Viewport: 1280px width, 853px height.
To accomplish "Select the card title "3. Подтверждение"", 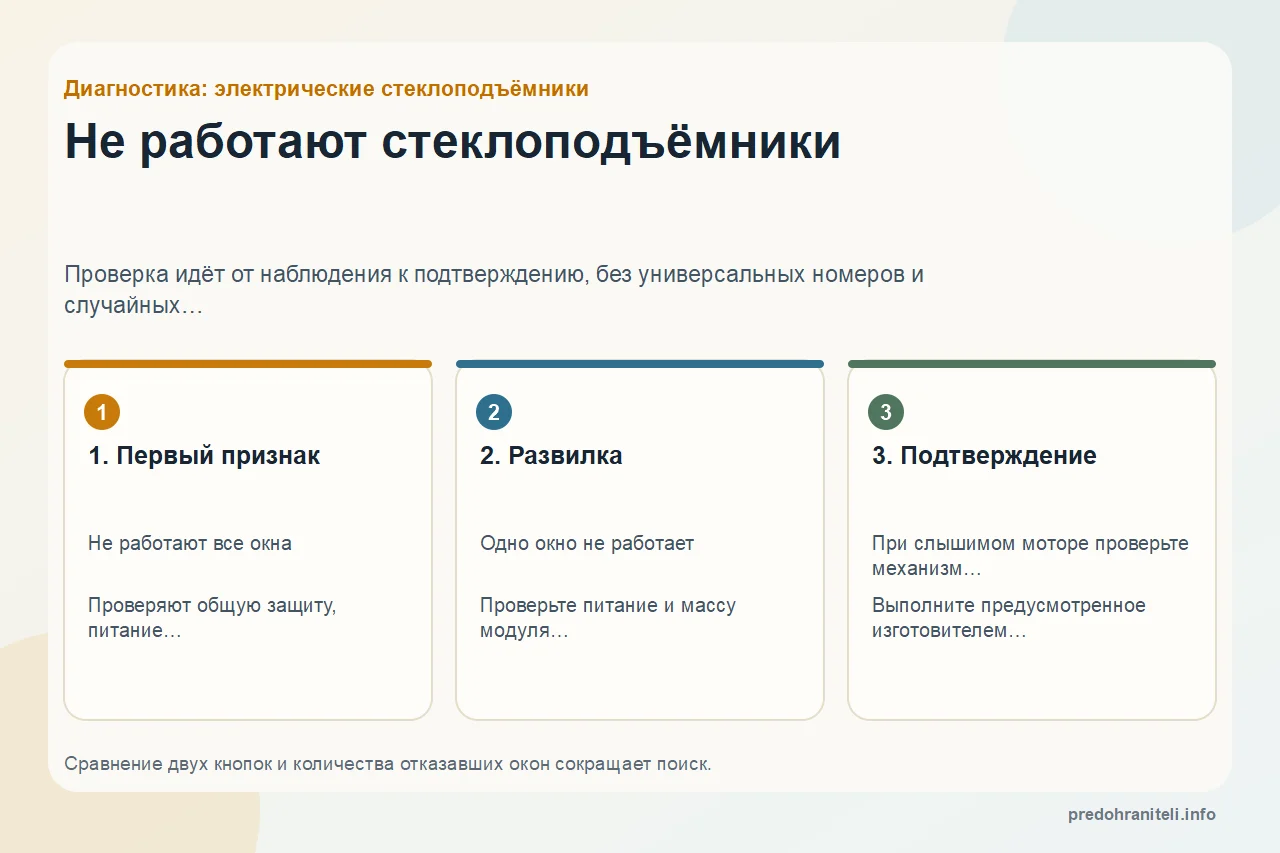I will pos(984,456).
